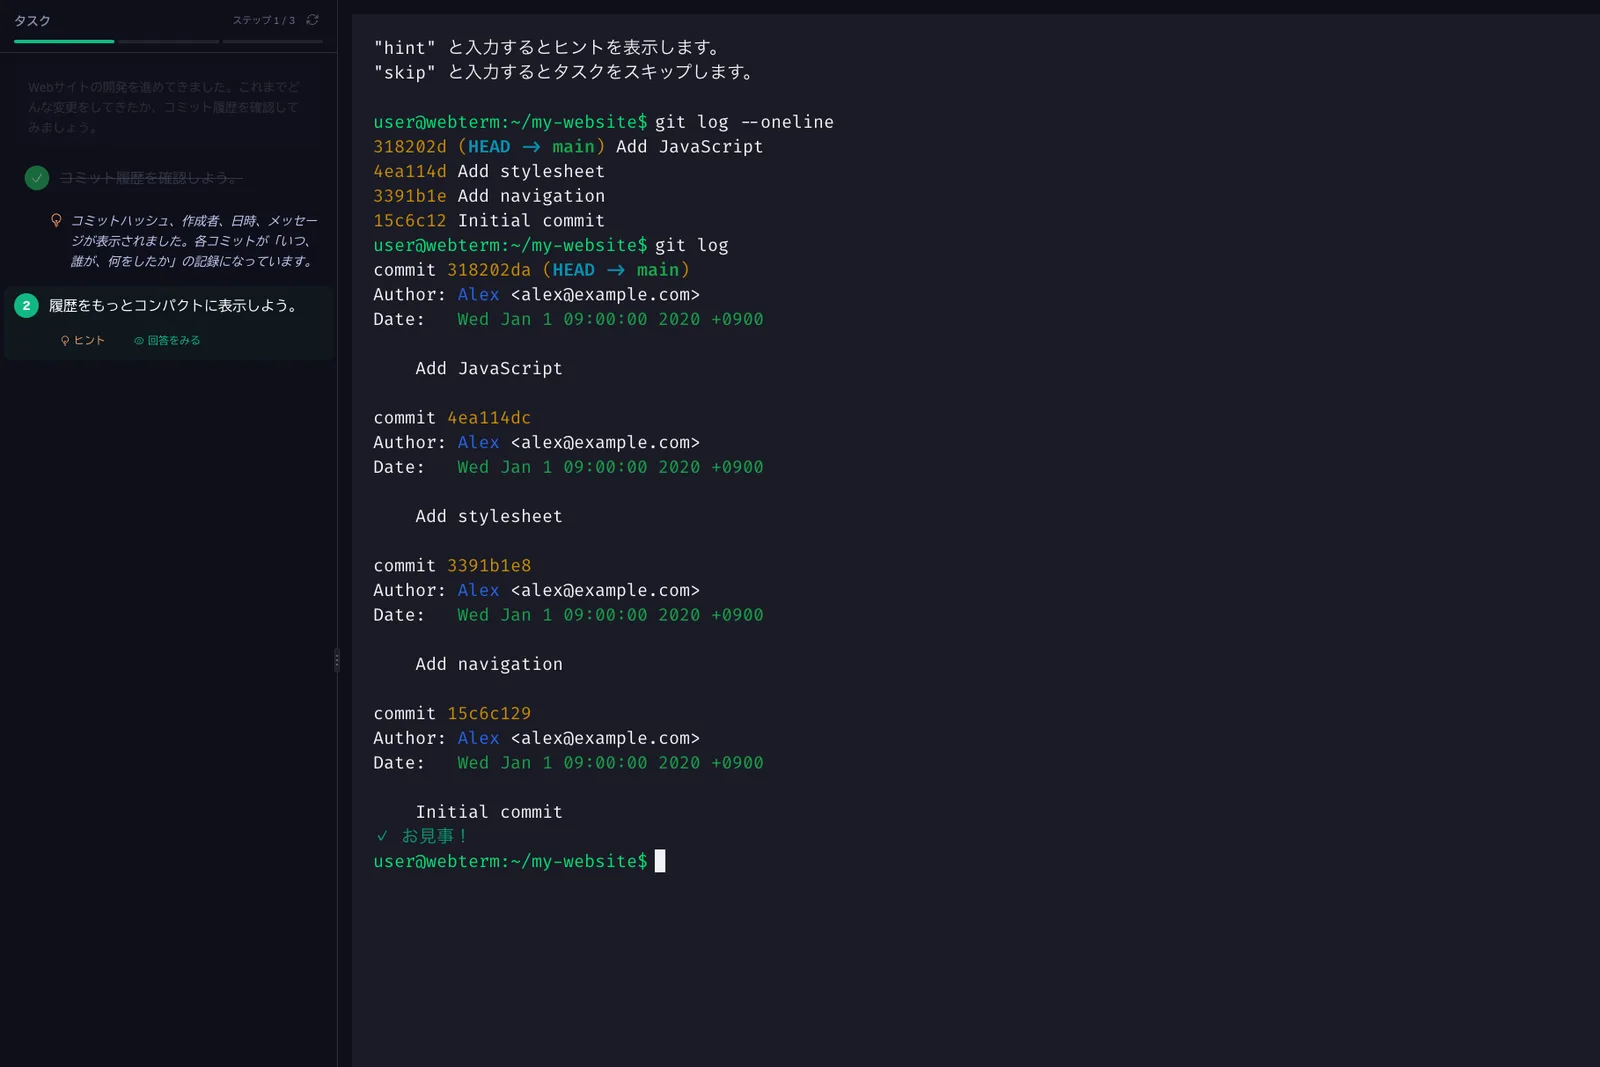
Task: Click 回答をみる to show the answer
Action: [x=167, y=341]
